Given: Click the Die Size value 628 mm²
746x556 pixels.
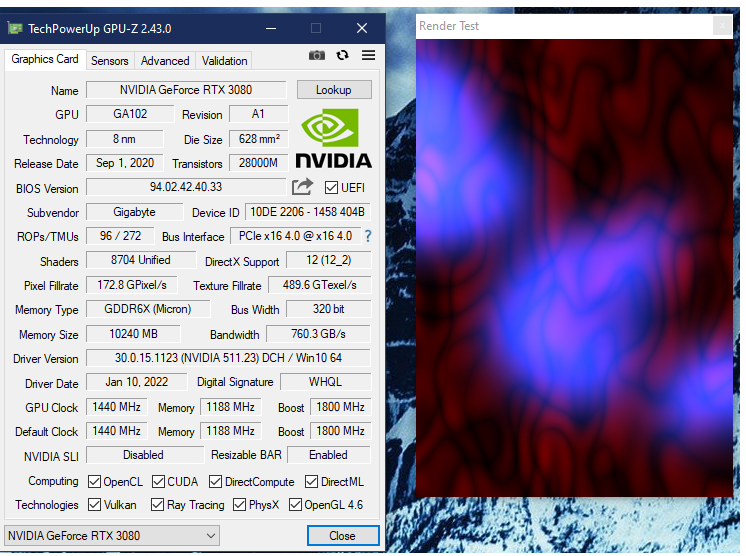Looking at the screenshot, I should pos(258,139).
